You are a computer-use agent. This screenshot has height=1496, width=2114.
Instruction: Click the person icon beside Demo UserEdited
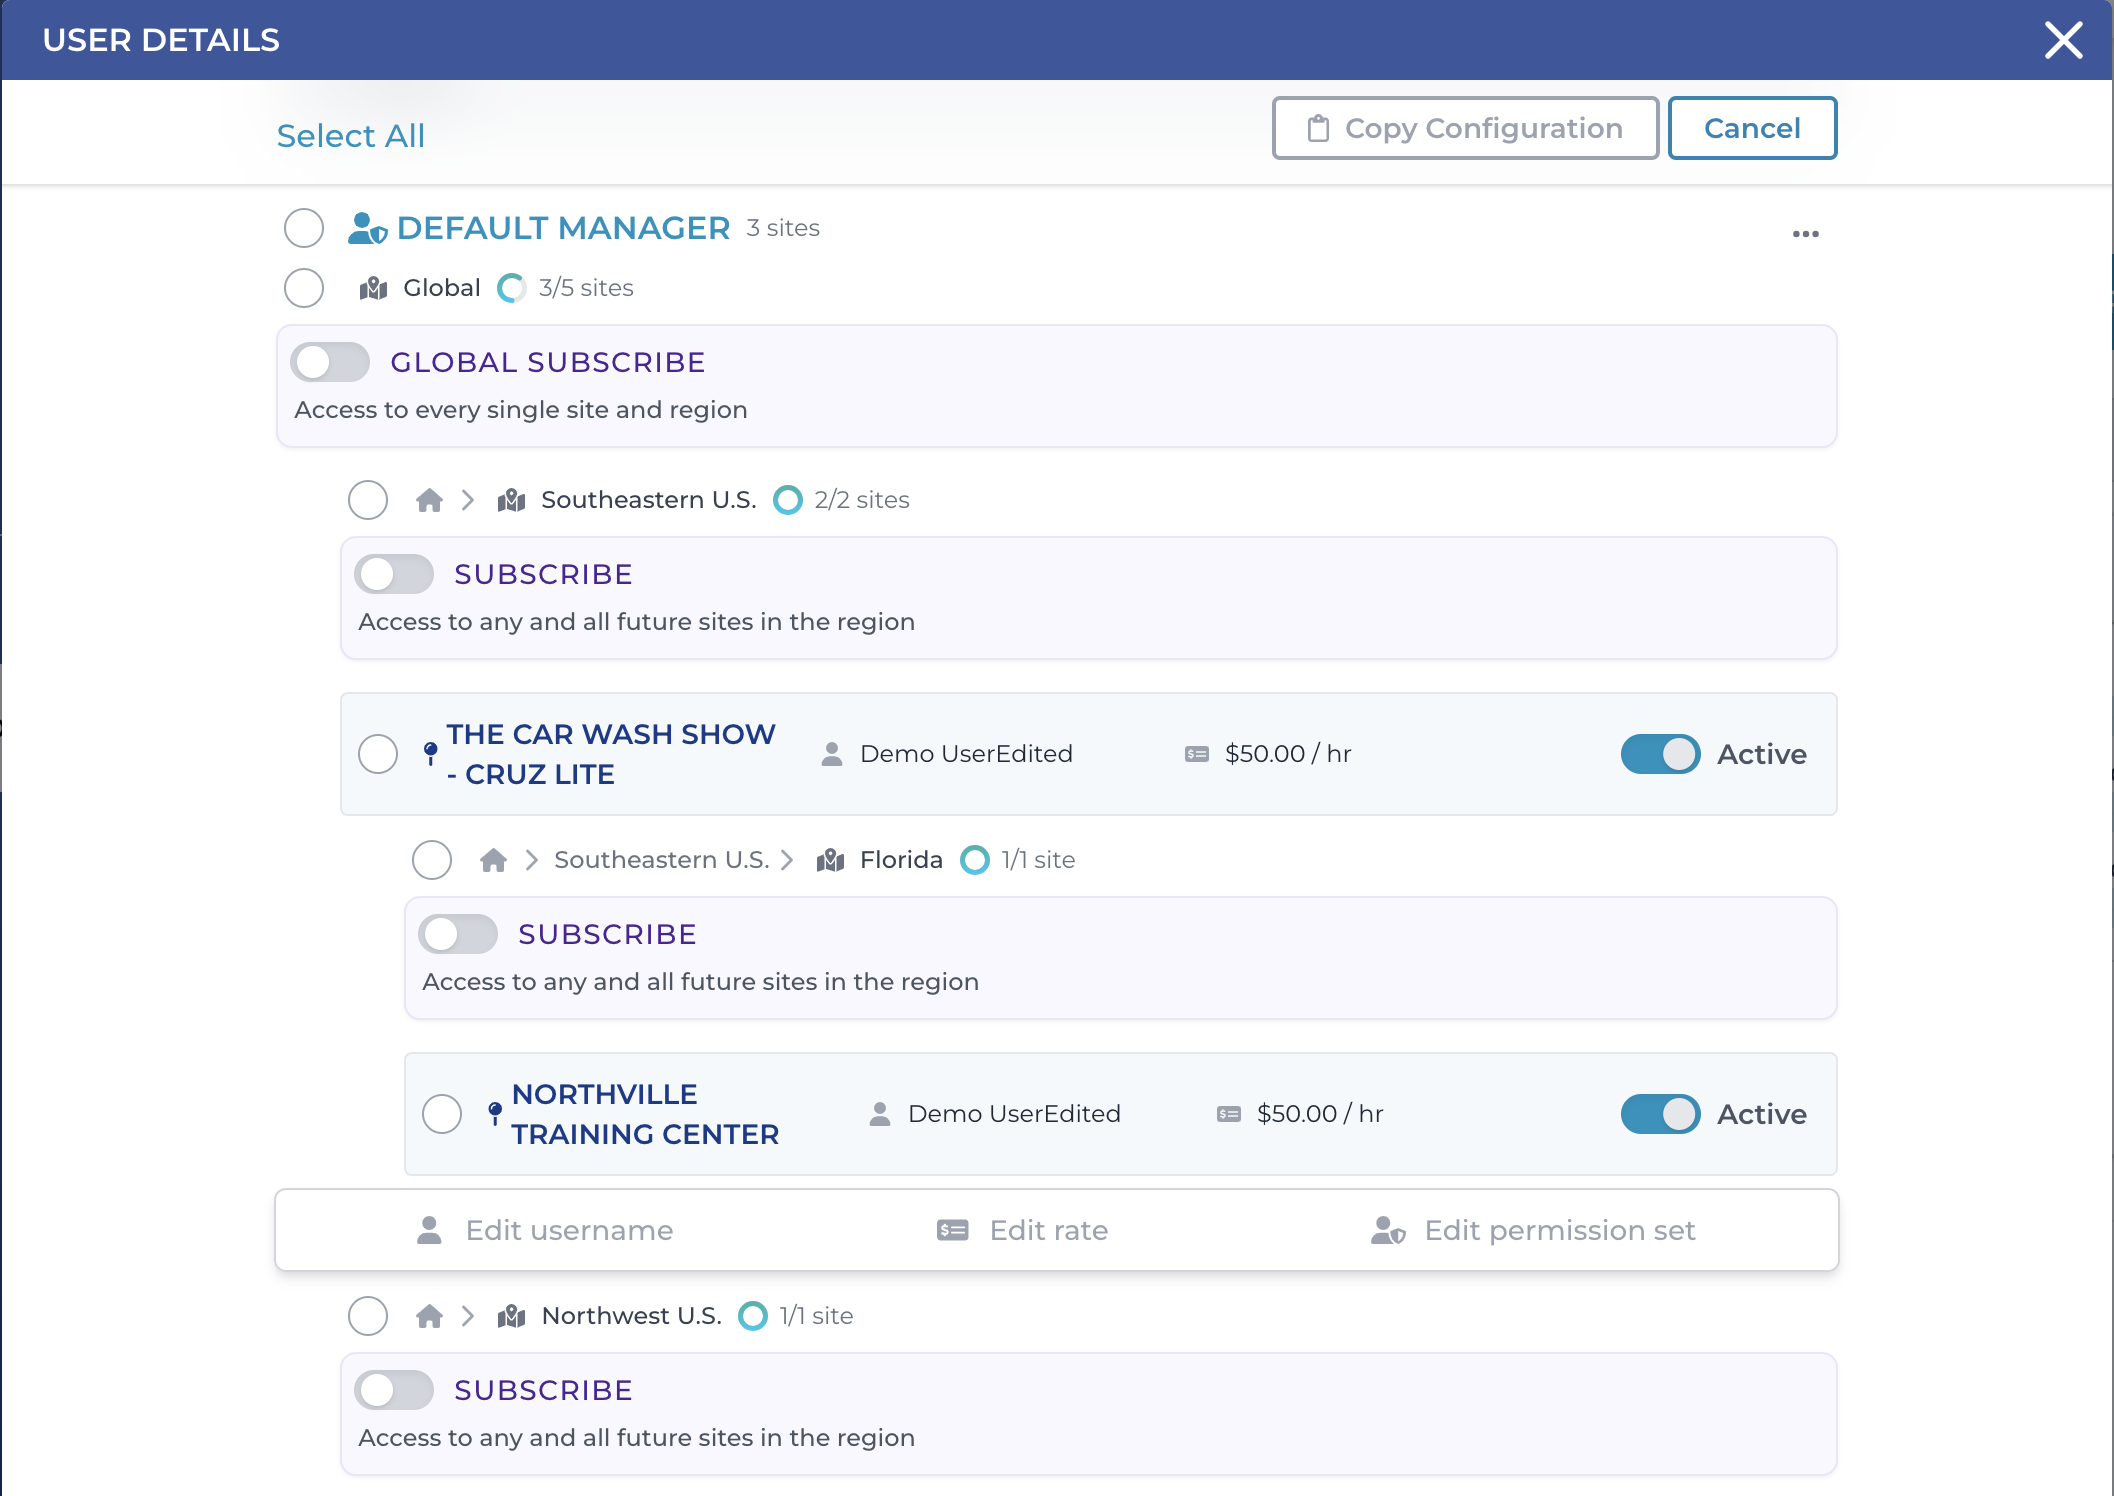point(831,754)
